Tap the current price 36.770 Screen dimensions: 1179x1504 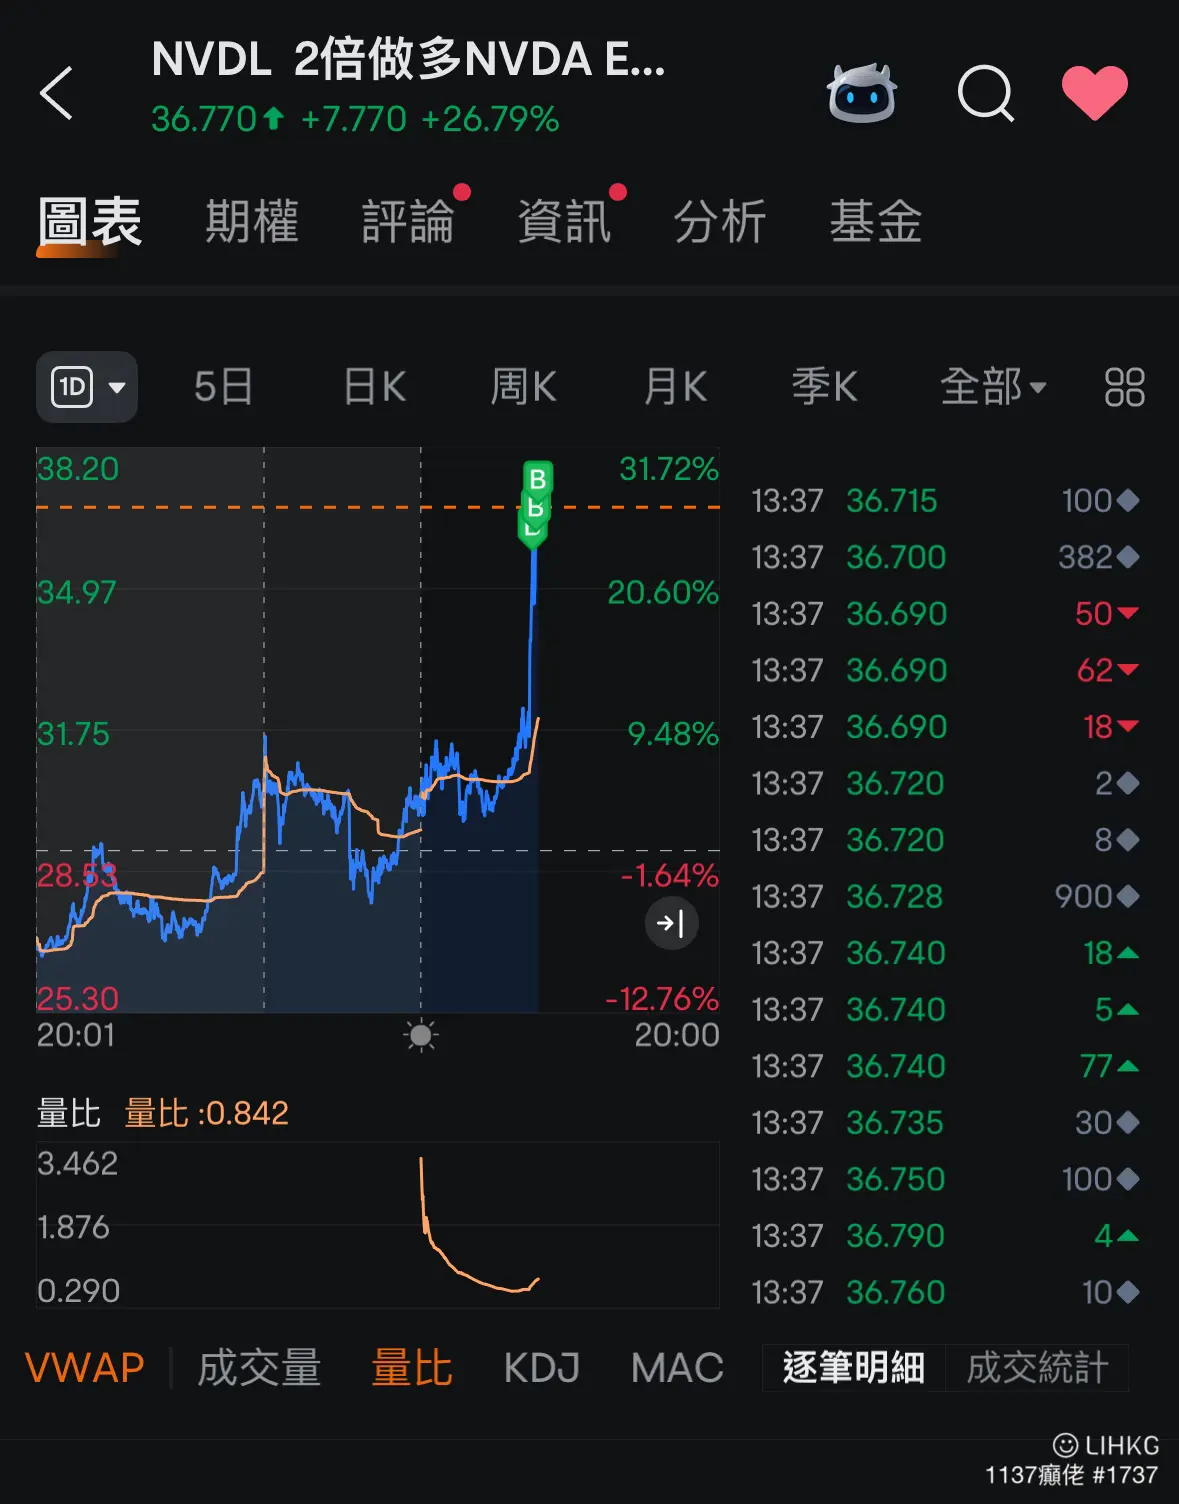(x=204, y=119)
